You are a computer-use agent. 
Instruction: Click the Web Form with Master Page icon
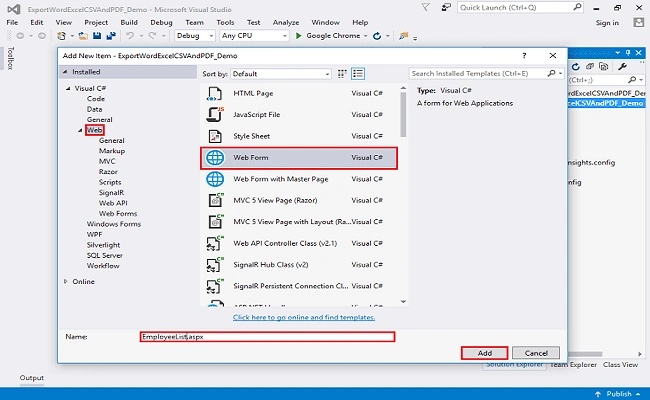pyautogui.click(x=215, y=179)
